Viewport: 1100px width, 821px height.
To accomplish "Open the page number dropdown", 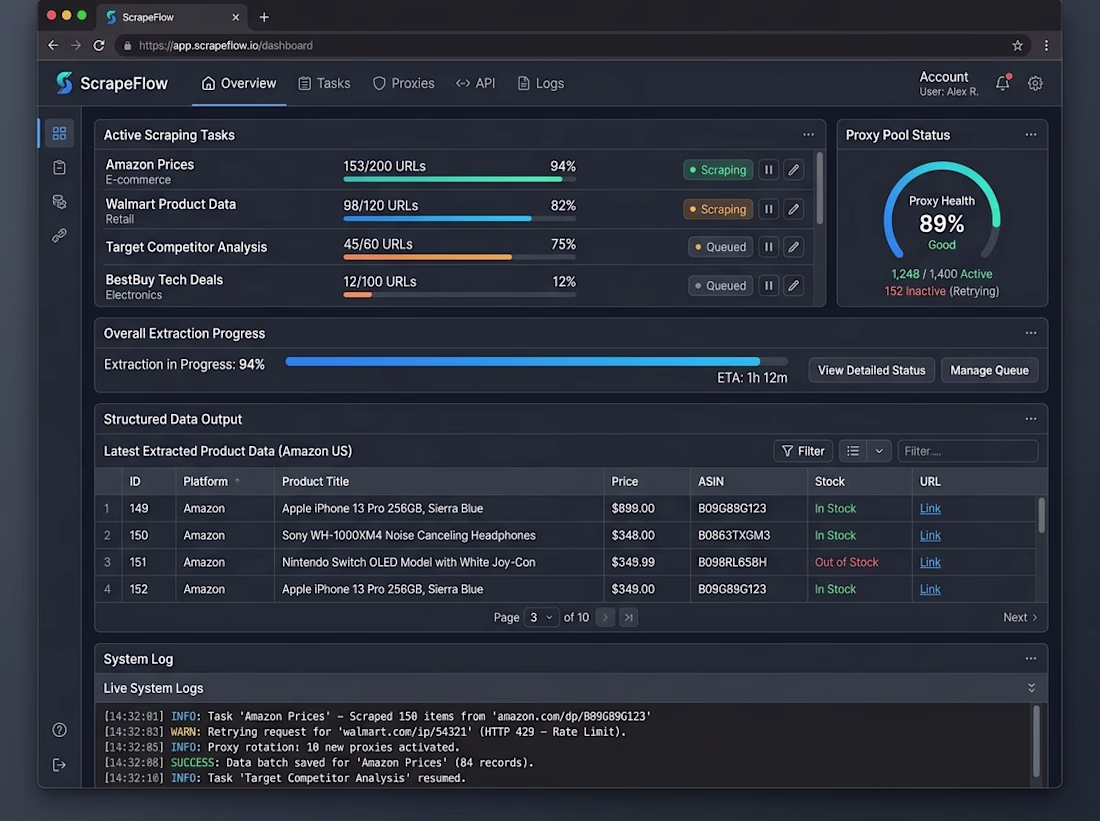I will coord(541,618).
